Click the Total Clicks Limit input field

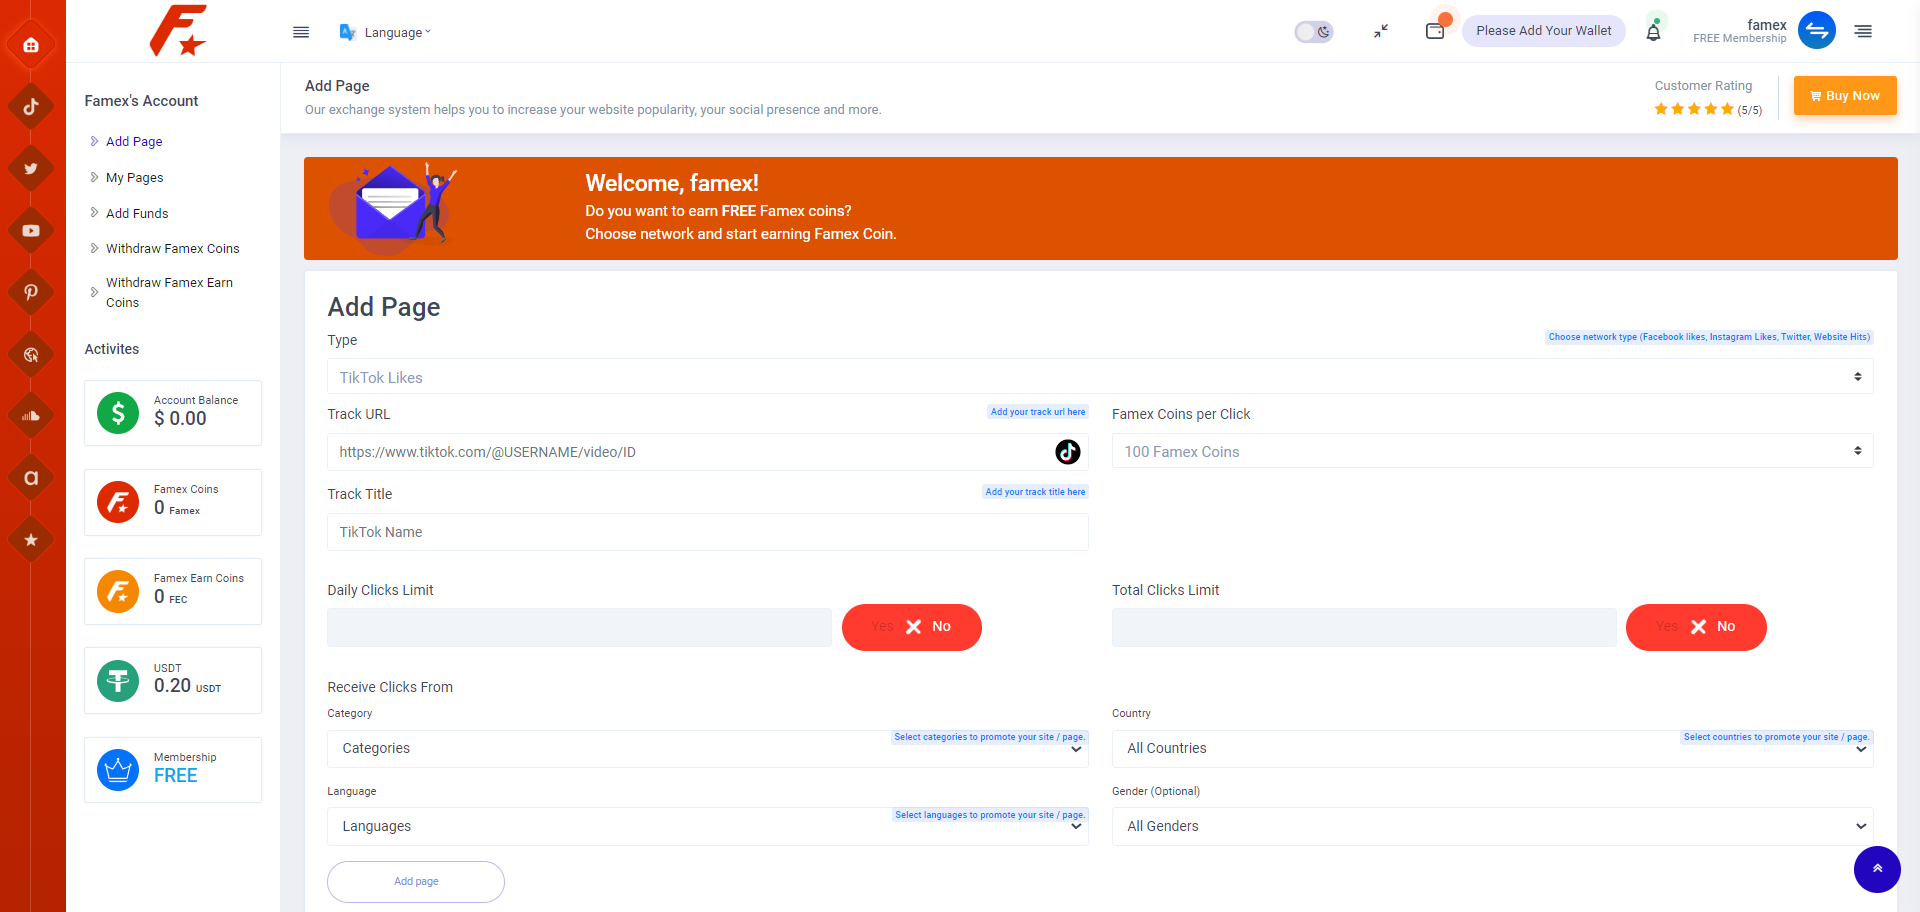[1364, 627]
